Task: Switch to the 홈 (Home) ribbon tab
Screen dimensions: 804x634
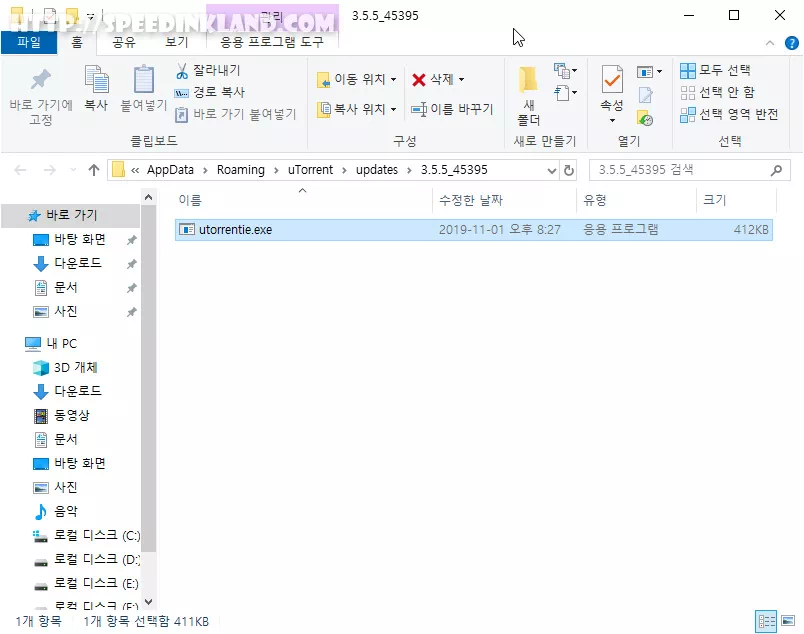Action: coord(77,42)
